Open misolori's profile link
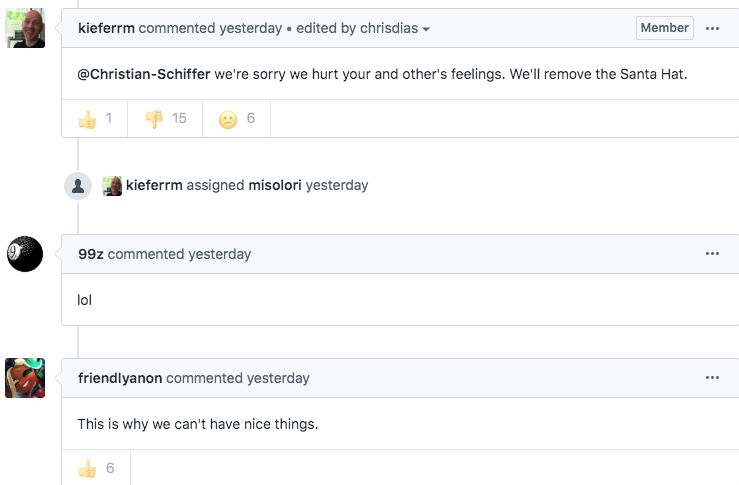The width and height of the screenshot is (739, 485). pos(274,185)
